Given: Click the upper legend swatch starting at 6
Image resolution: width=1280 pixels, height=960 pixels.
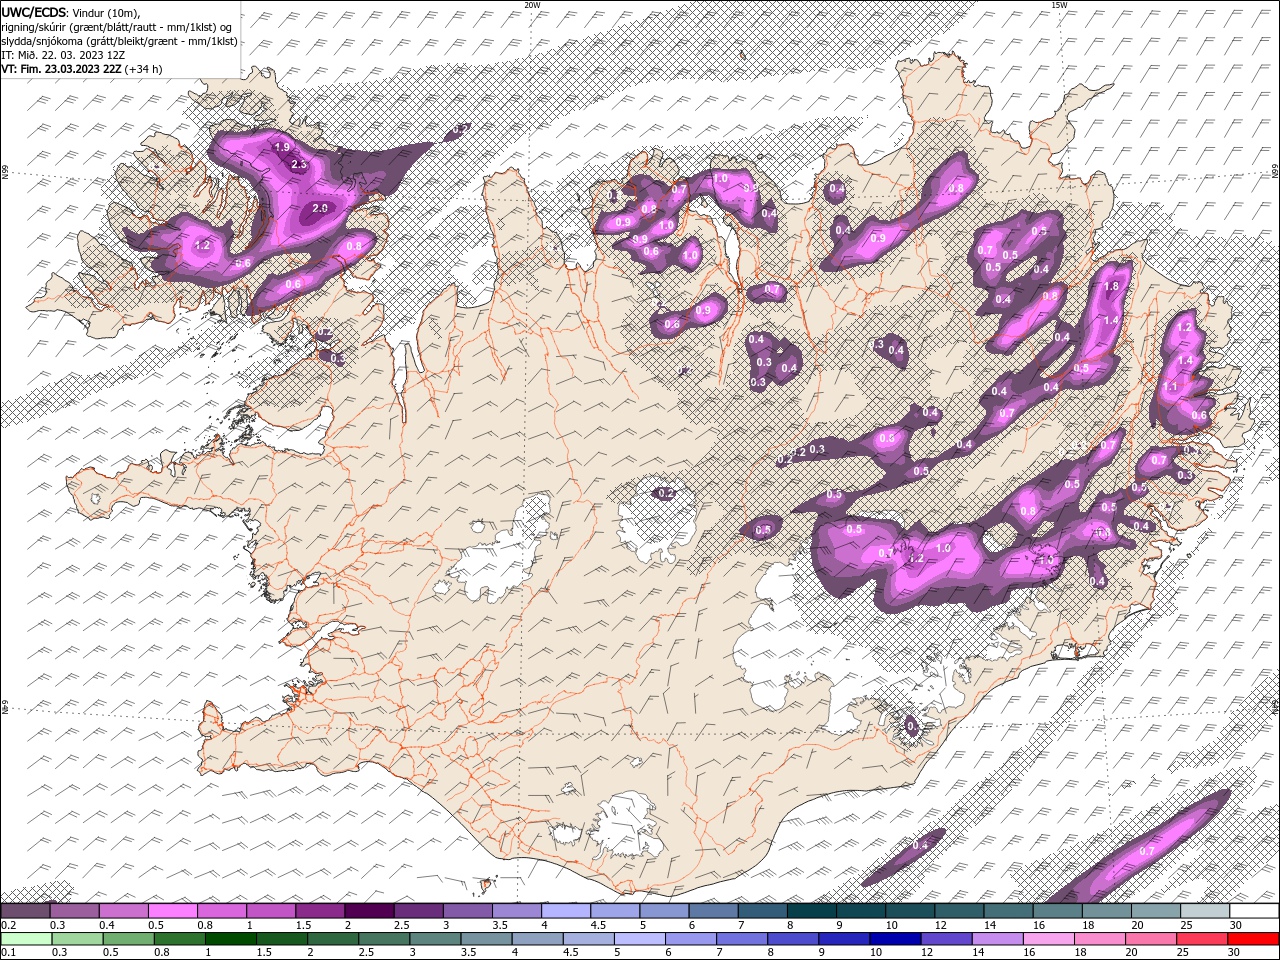Looking at the screenshot, I should (x=714, y=911).
